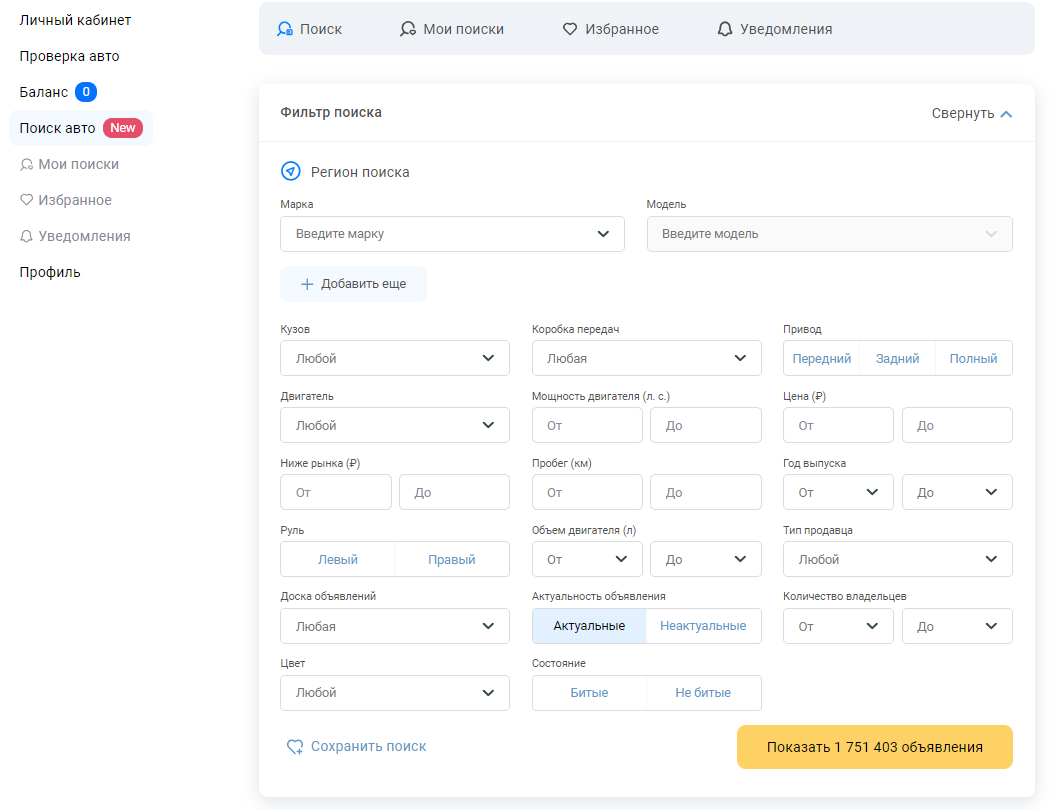Image resolution: width=1055 pixels, height=810 pixels.
Task: Click the Регион поиска location arrow icon
Action: pos(291,172)
